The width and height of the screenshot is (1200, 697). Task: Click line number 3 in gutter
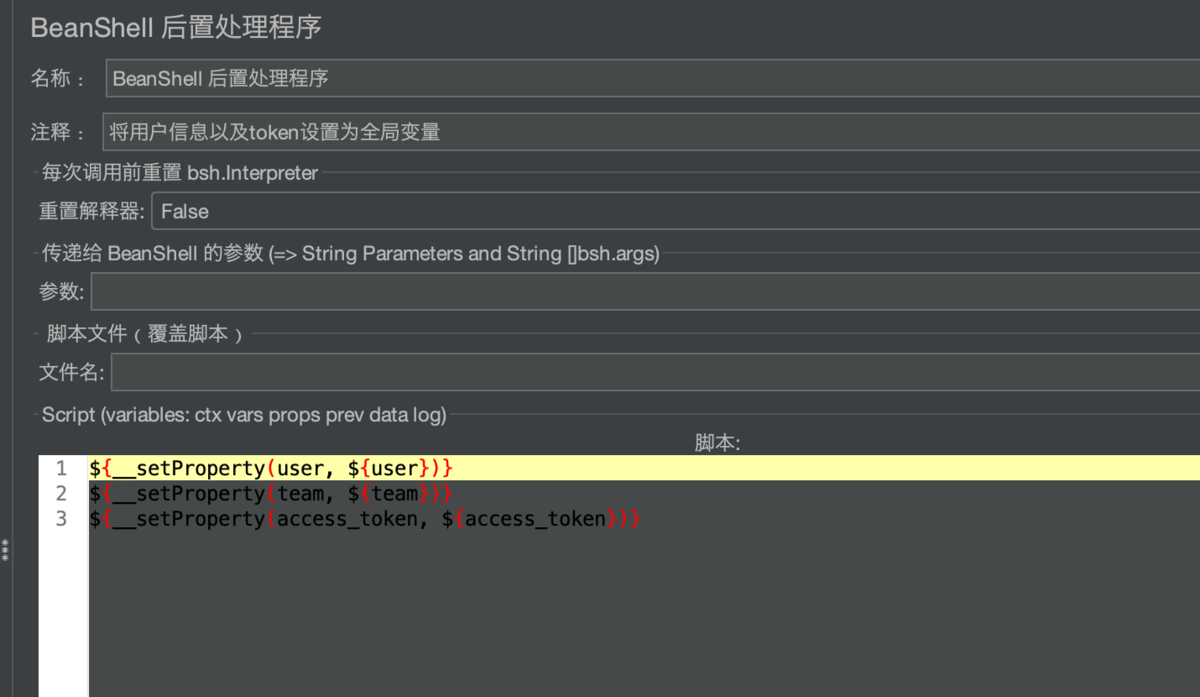point(62,519)
